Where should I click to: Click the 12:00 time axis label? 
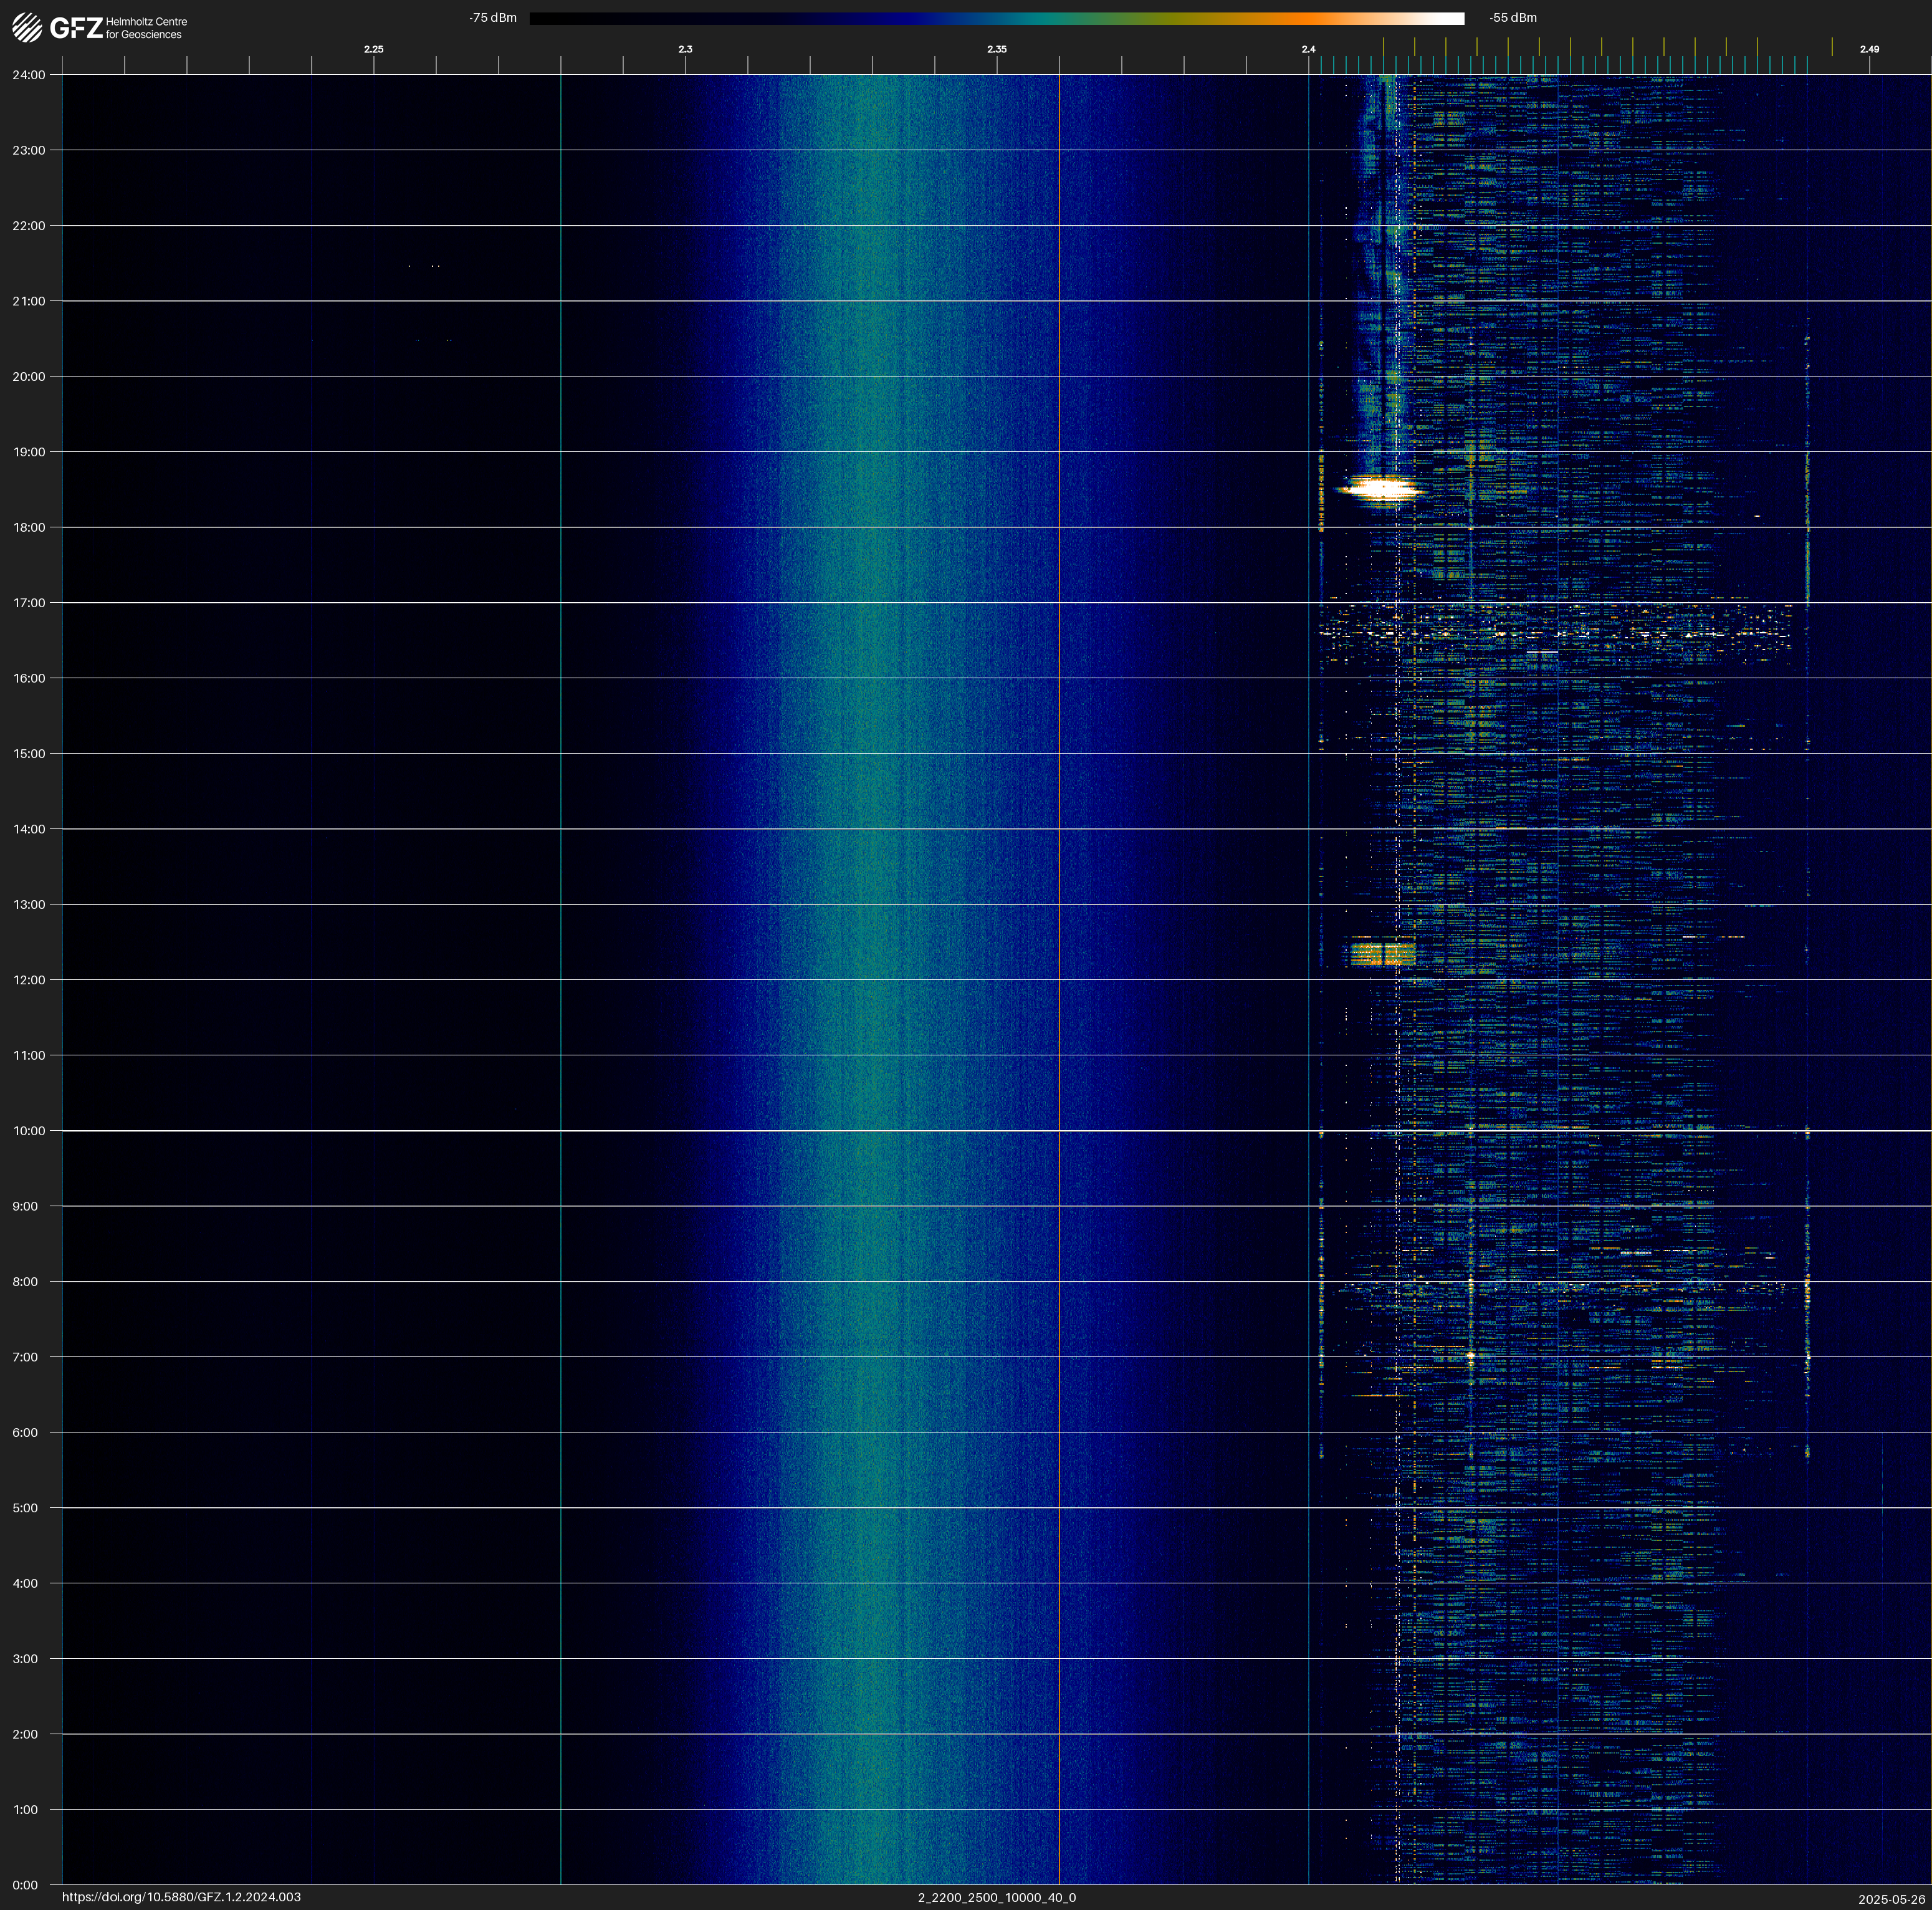(29, 980)
